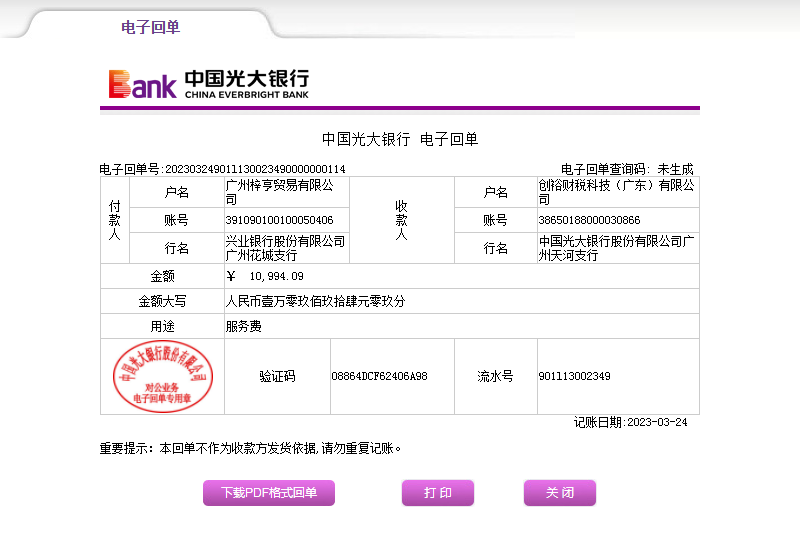Click the 付款人 column header cell
This screenshot has width=800, height=534.
coord(115,220)
